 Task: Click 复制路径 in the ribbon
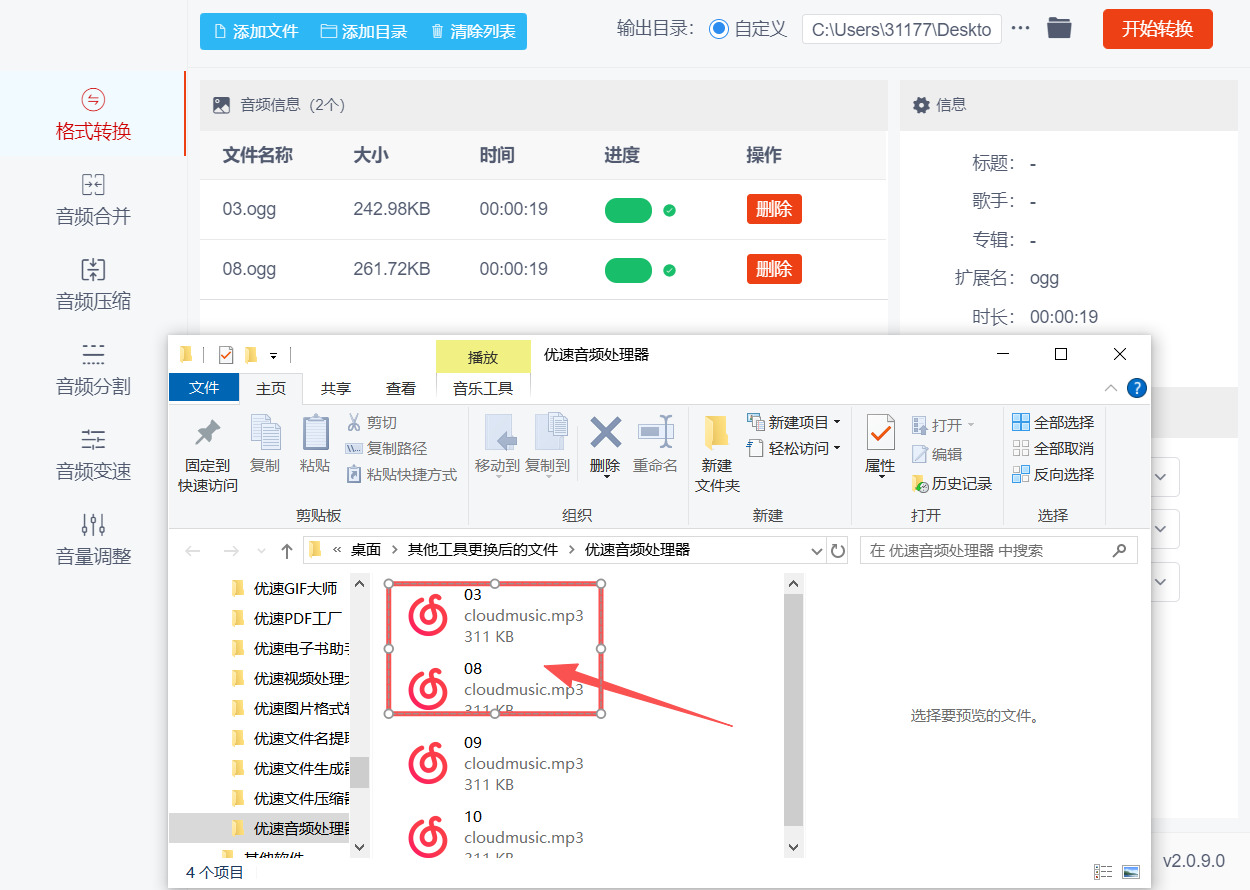coord(386,449)
